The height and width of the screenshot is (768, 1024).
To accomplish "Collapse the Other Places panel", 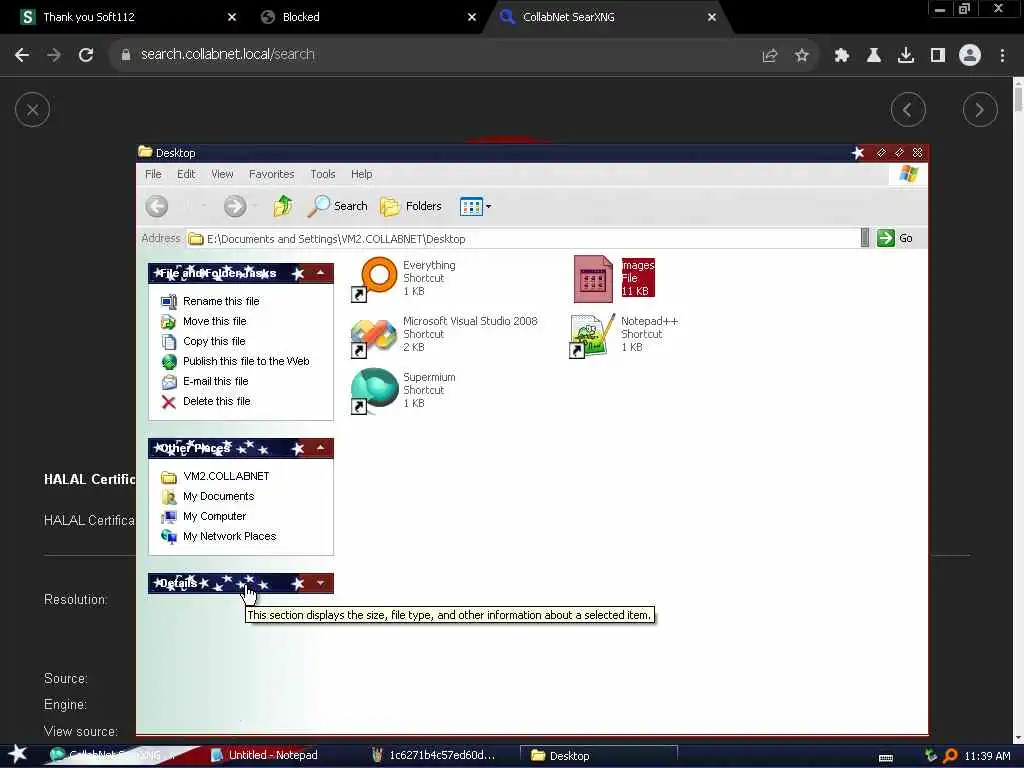I will point(320,448).
